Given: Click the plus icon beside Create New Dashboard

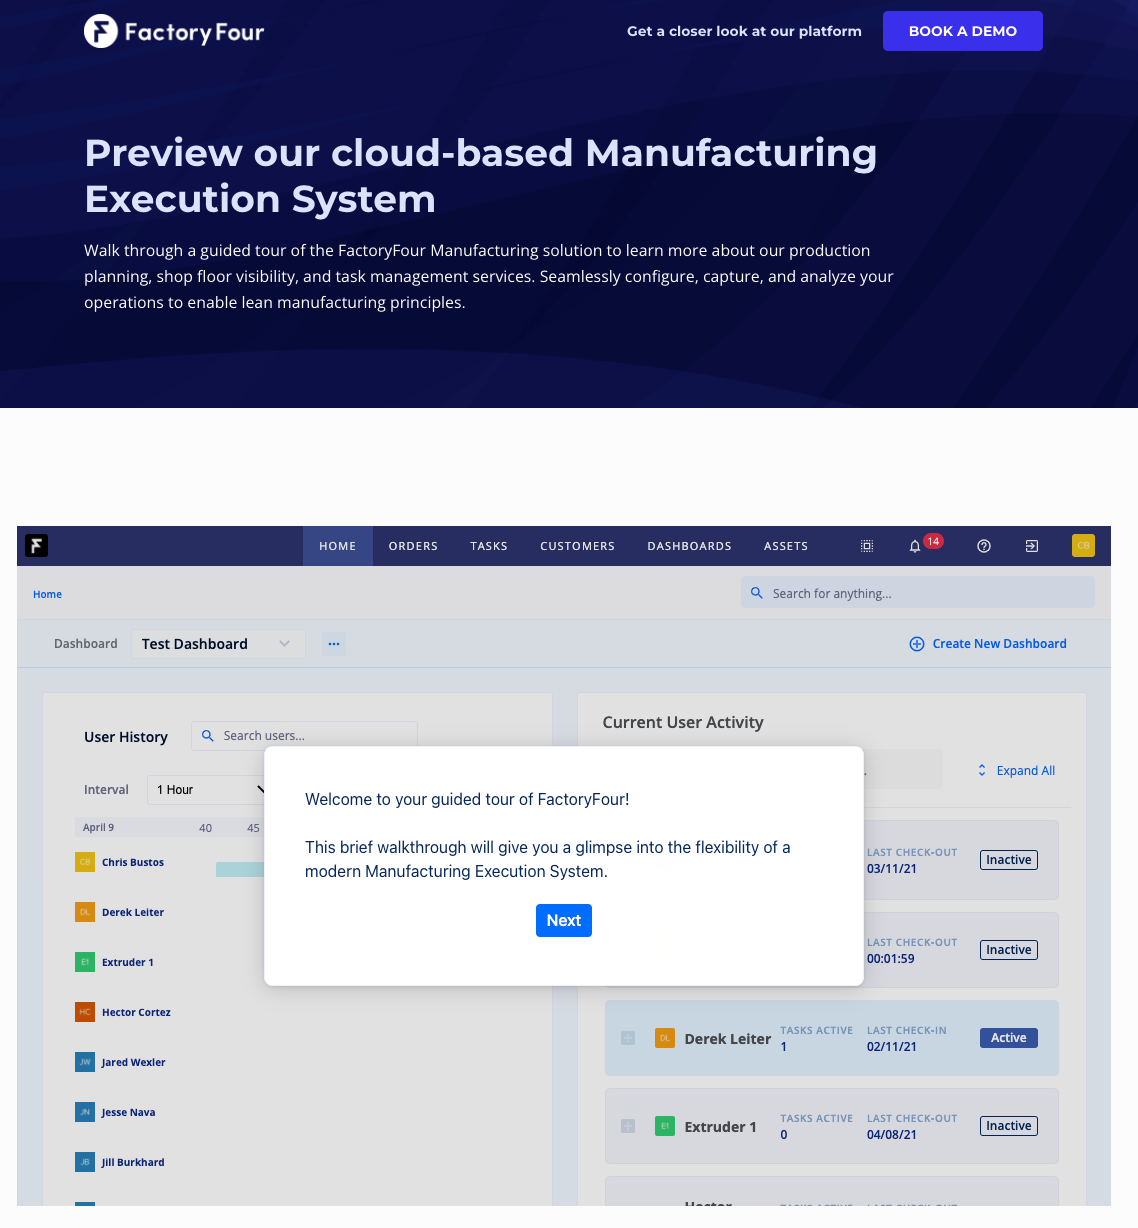Looking at the screenshot, I should coord(917,644).
